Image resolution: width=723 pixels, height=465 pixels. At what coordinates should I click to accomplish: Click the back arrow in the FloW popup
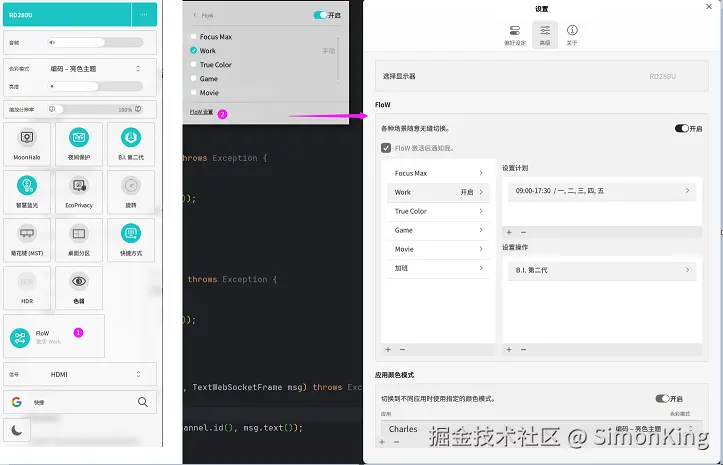[x=195, y=15]
